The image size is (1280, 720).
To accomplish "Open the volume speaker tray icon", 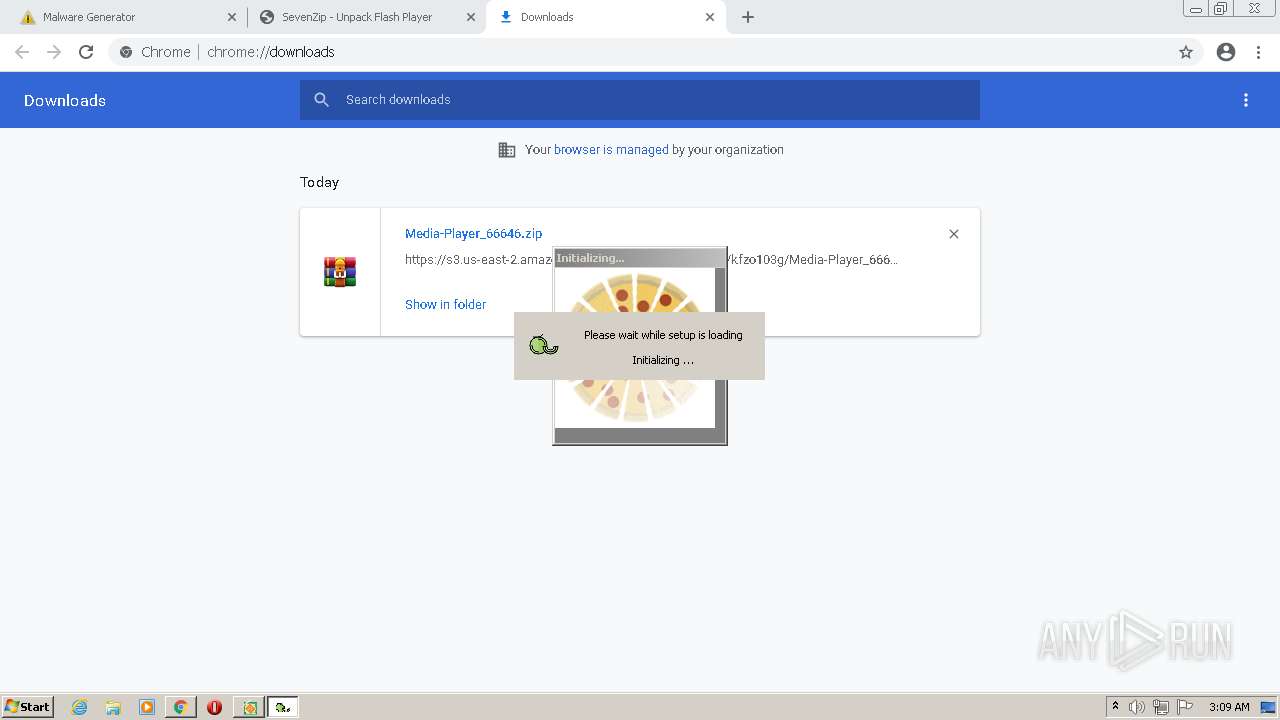I will click(1137, 707).
